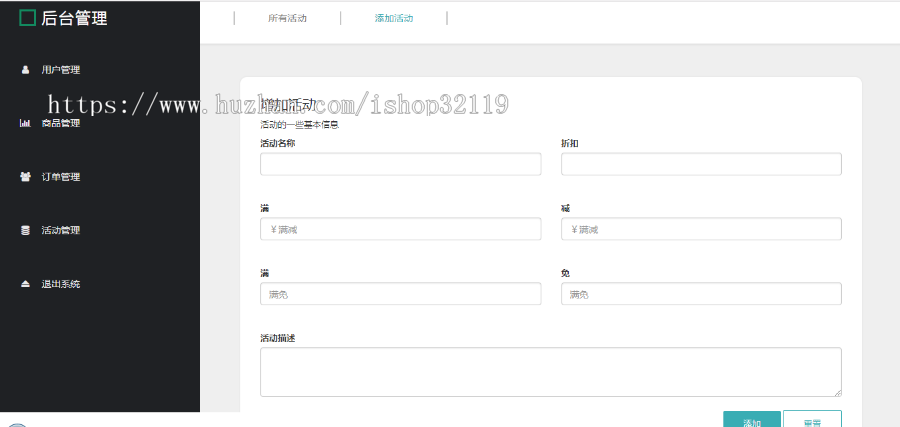Switch to the 所有活动 tab
900x427 pixels.
coord(287,18)
